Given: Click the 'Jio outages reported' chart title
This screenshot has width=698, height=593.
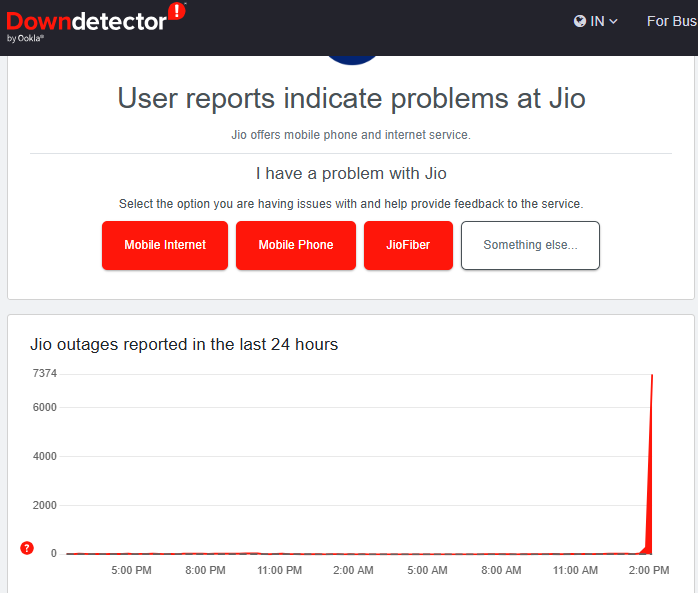Looking at the screenshot, I should [184, 344].
